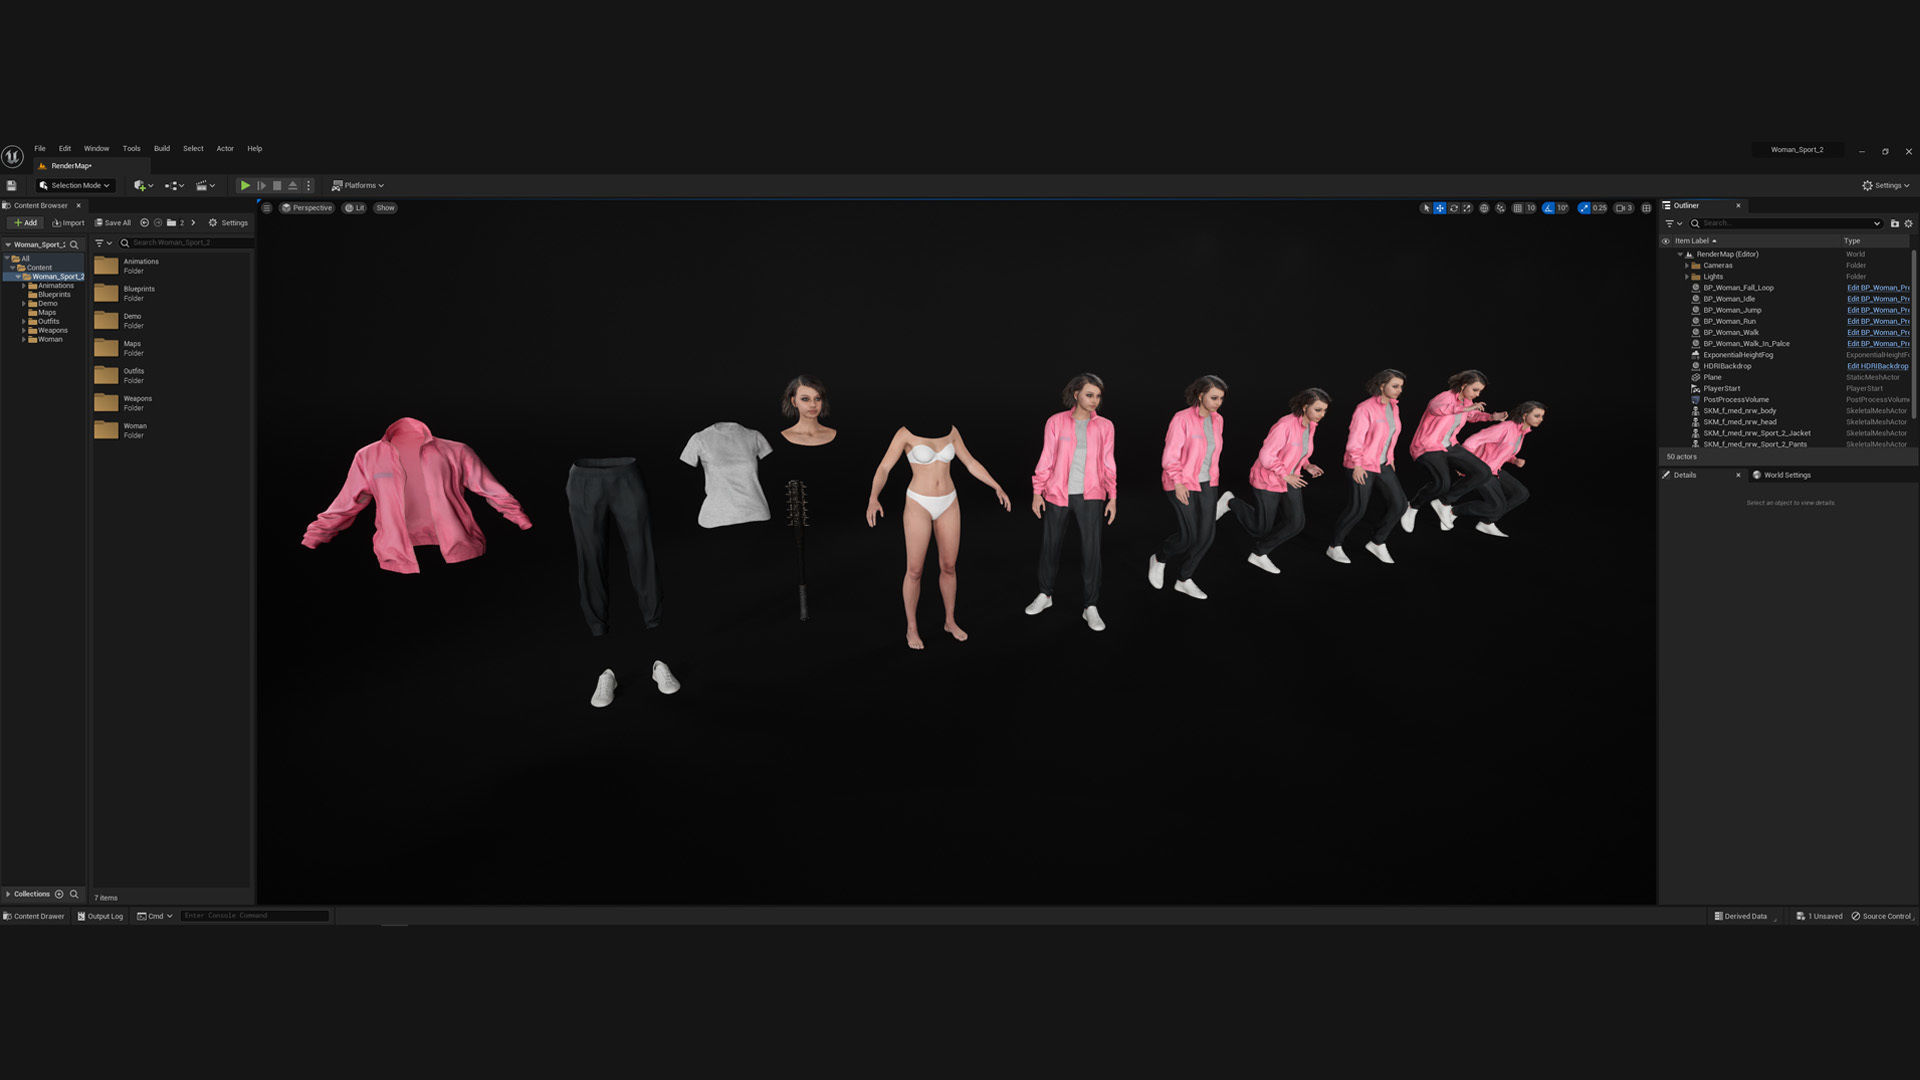
Task: Search collections magnifier icon
Action: point(74,894)
